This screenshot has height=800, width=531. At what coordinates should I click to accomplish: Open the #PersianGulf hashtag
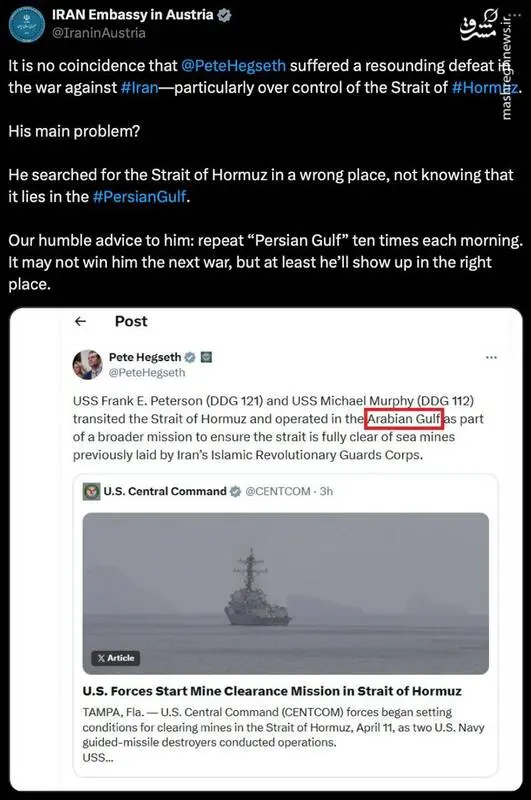click(x=139, y=196)
